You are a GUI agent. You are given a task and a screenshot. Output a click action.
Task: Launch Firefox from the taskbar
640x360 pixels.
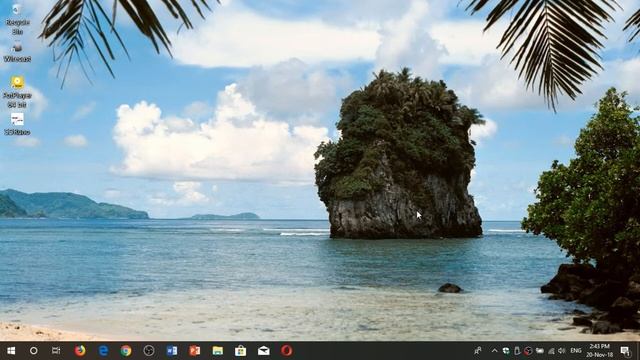80,351
